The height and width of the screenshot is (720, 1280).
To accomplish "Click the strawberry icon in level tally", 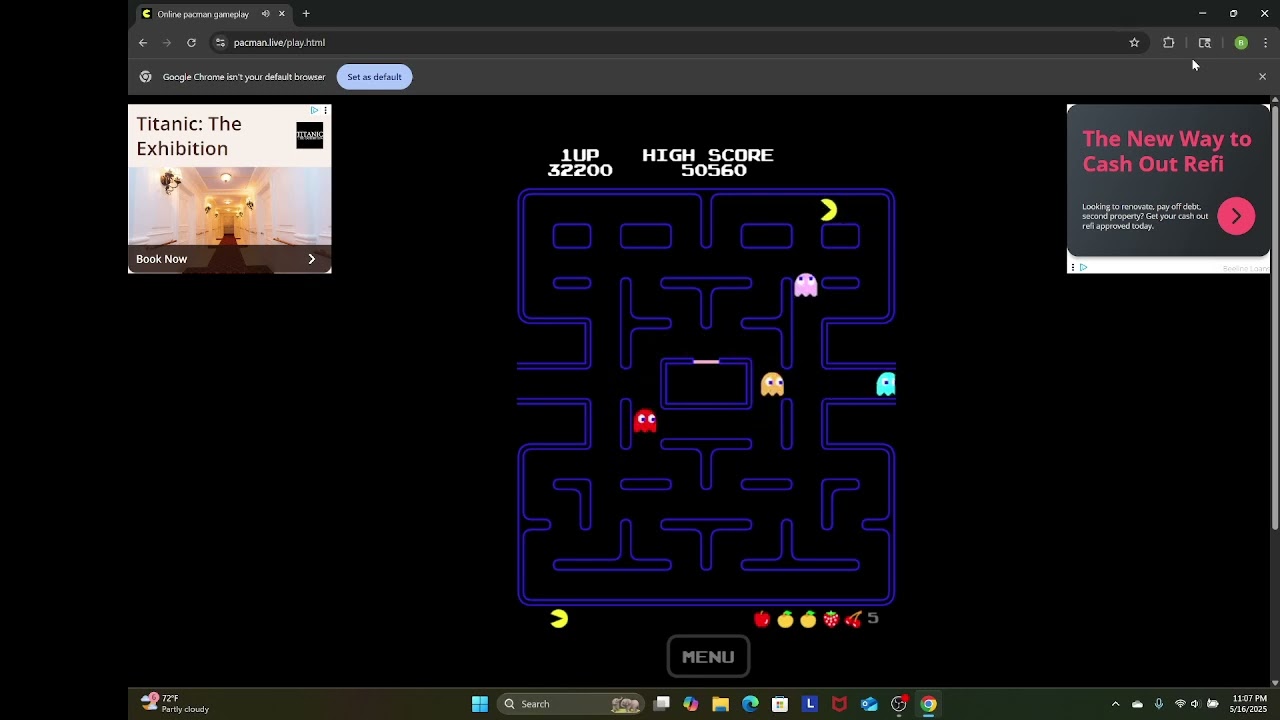I will point(831,619).
